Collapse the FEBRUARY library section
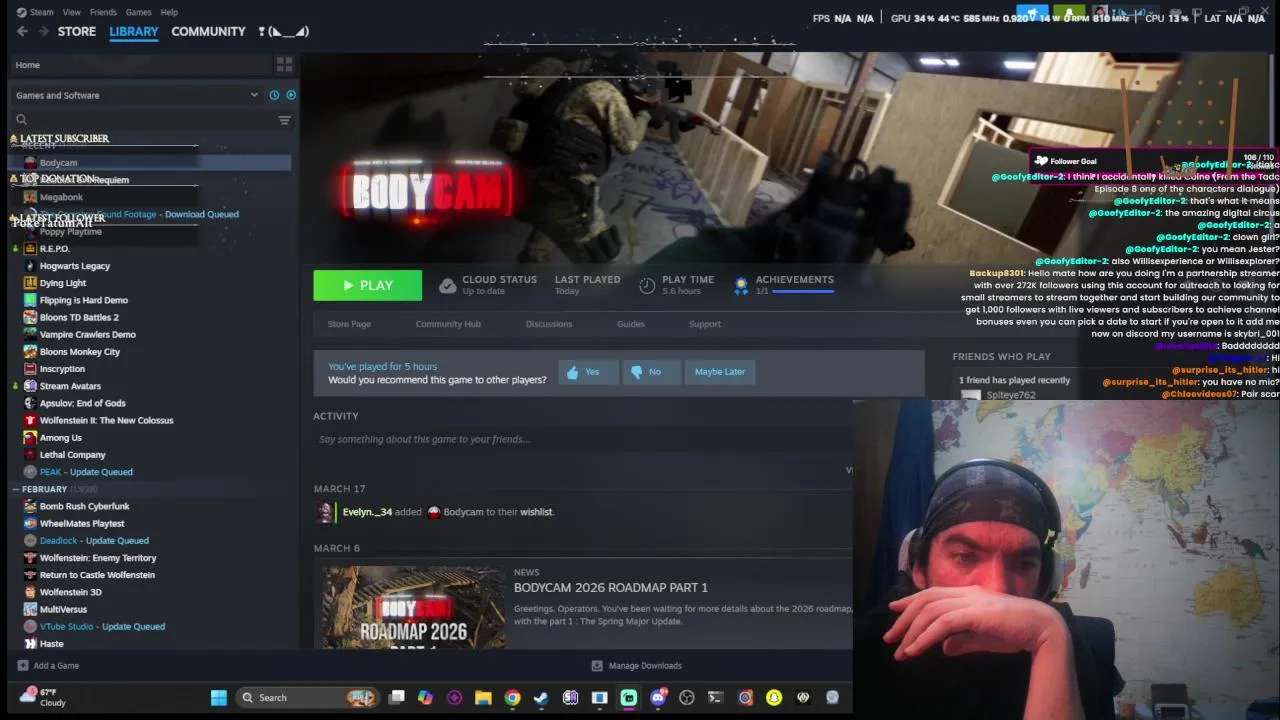Screen dimensions: 1280x720 pyautogui.click(x=16, y=489)
